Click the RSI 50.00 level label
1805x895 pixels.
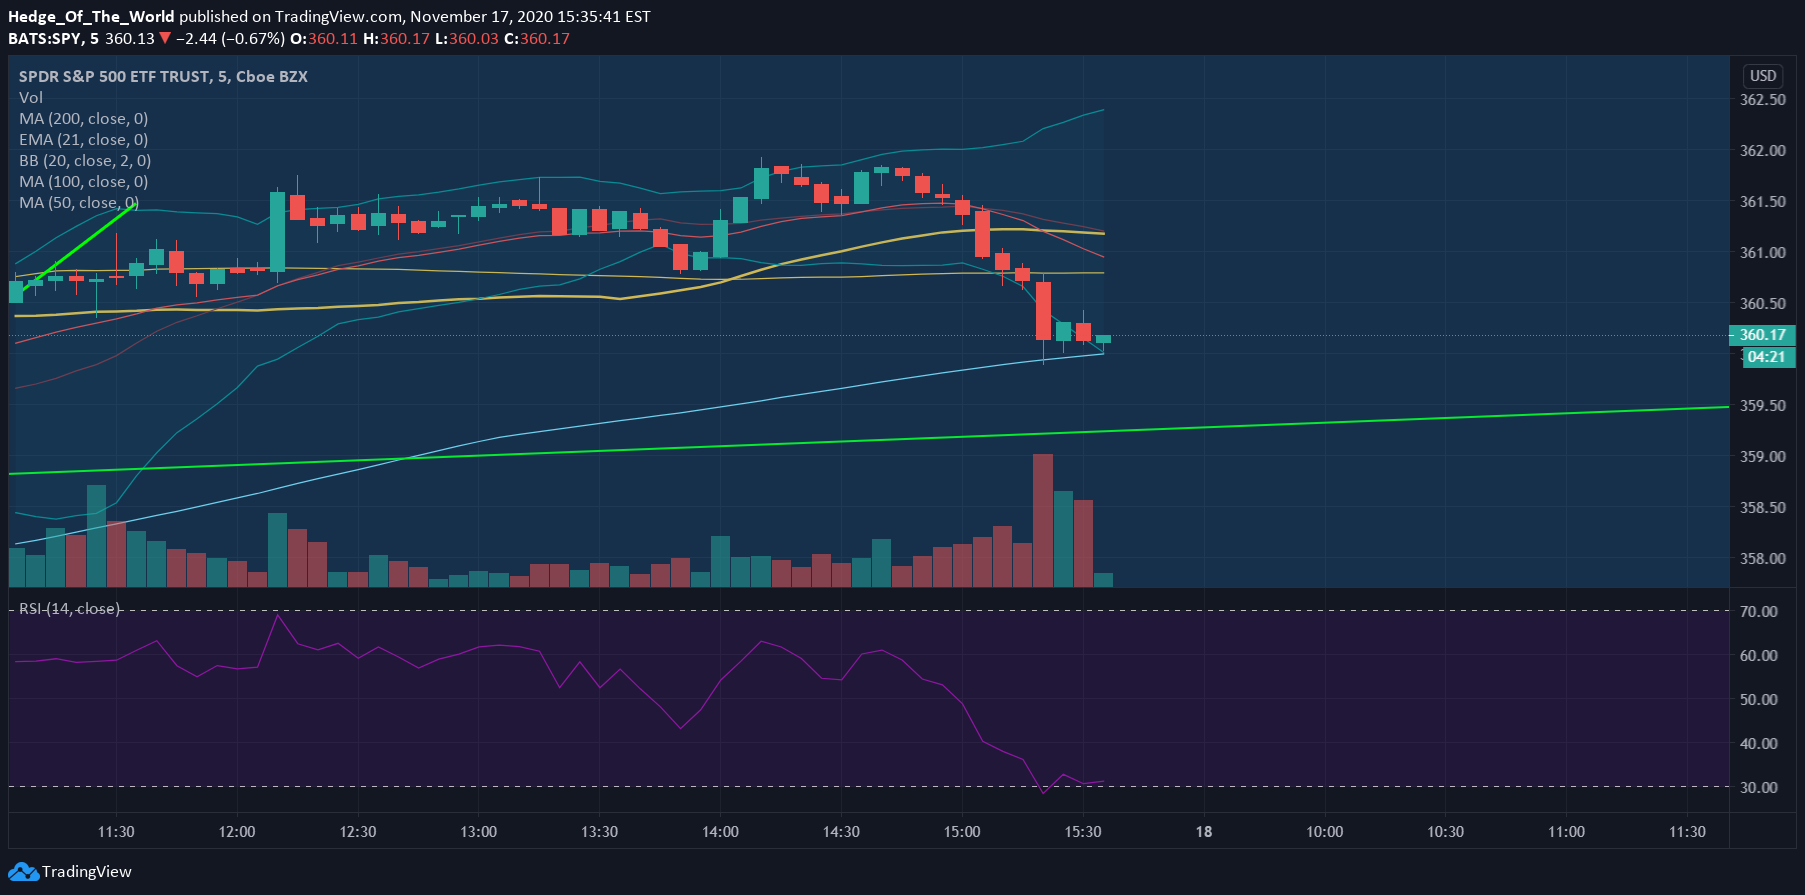click(x=1759, y=700)
